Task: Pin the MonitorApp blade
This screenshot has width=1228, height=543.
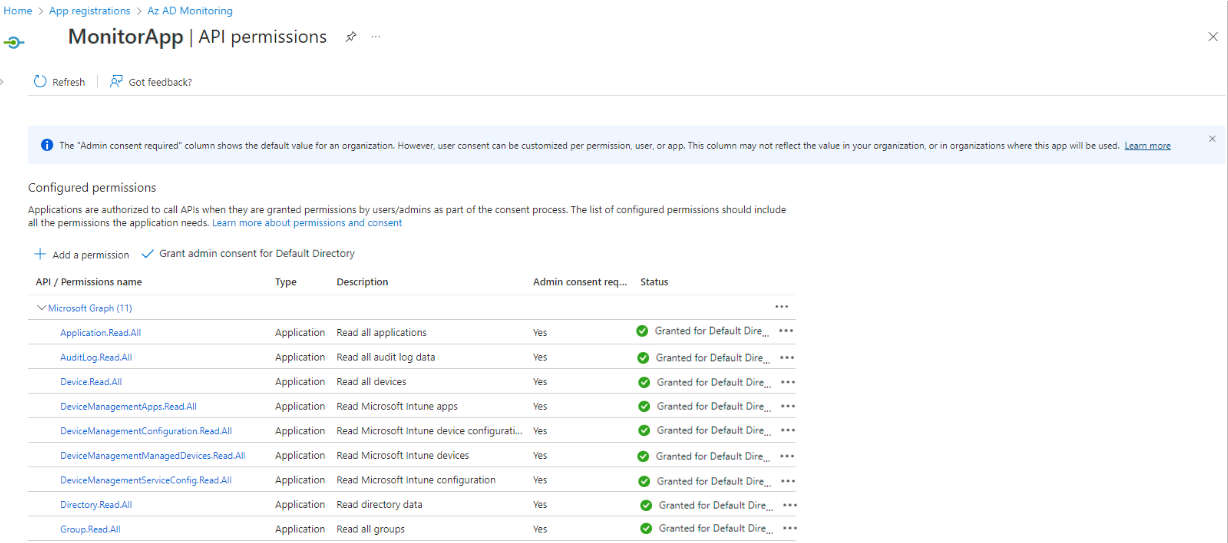Action: (351, 37)
